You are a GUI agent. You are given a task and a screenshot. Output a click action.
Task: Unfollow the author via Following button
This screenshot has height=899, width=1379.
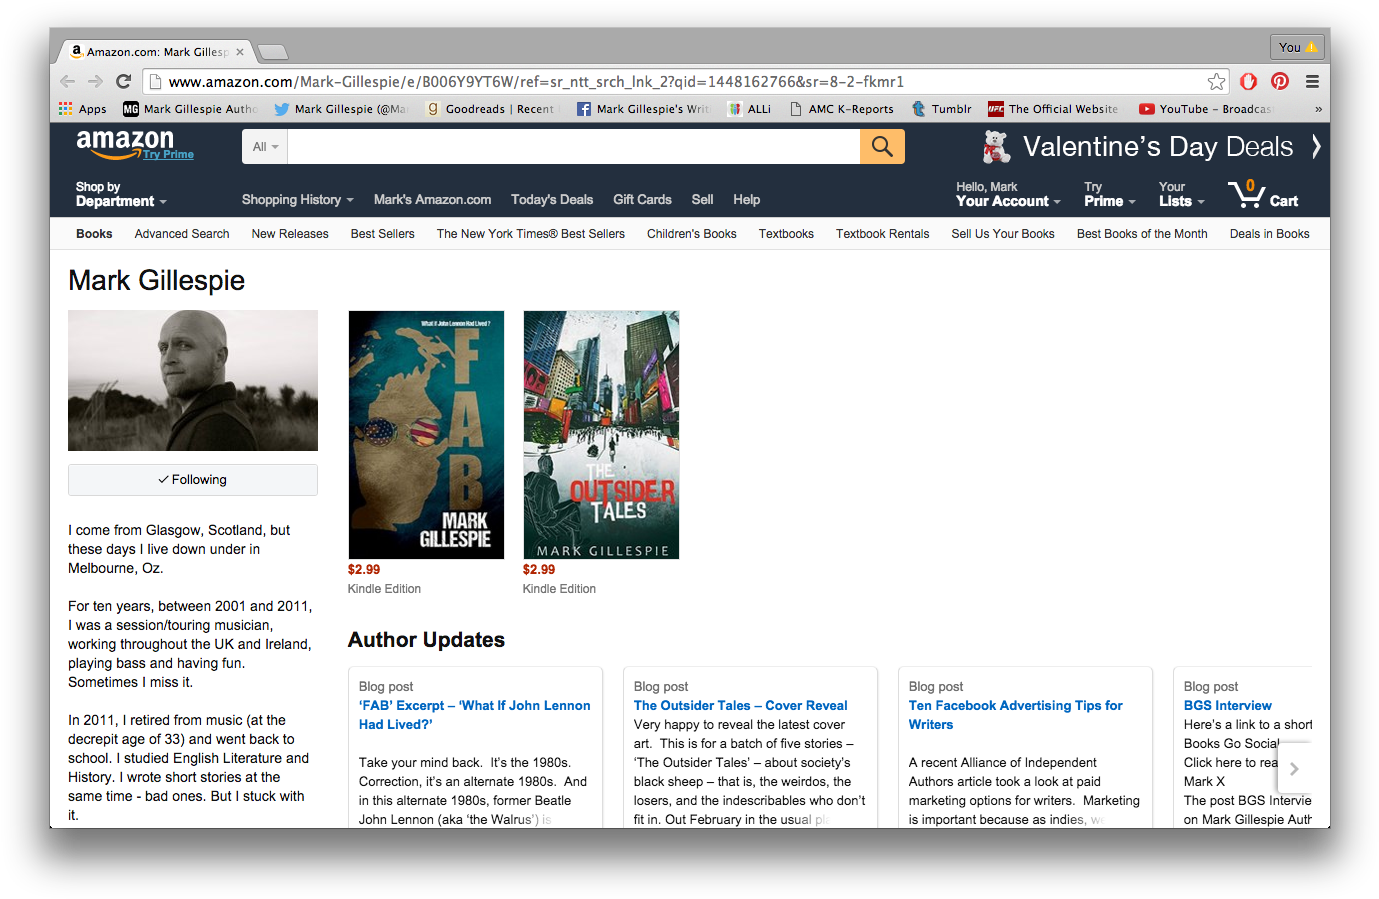(192, 479)
